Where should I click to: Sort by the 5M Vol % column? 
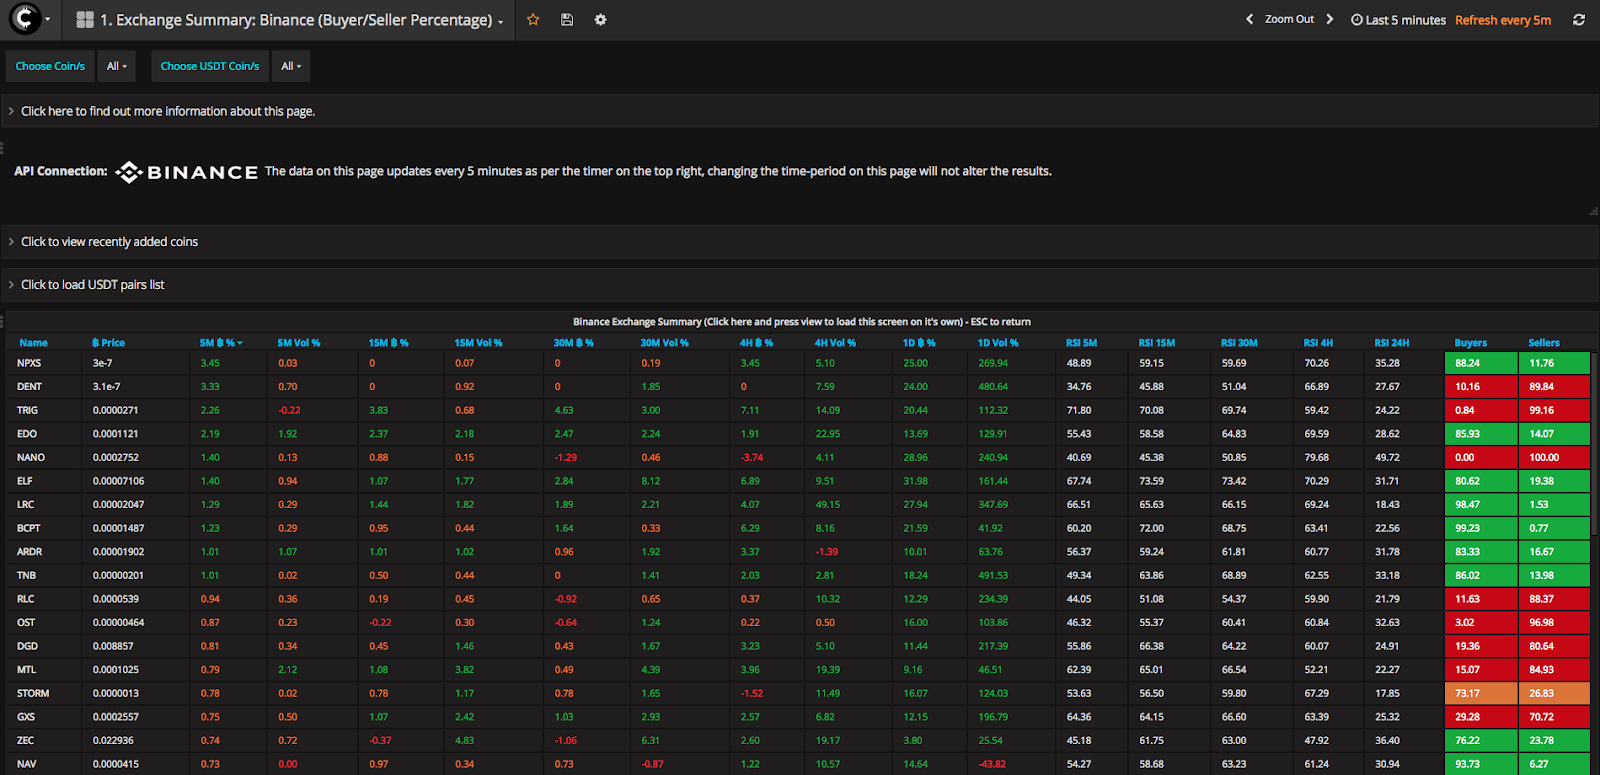pos(298,343)
